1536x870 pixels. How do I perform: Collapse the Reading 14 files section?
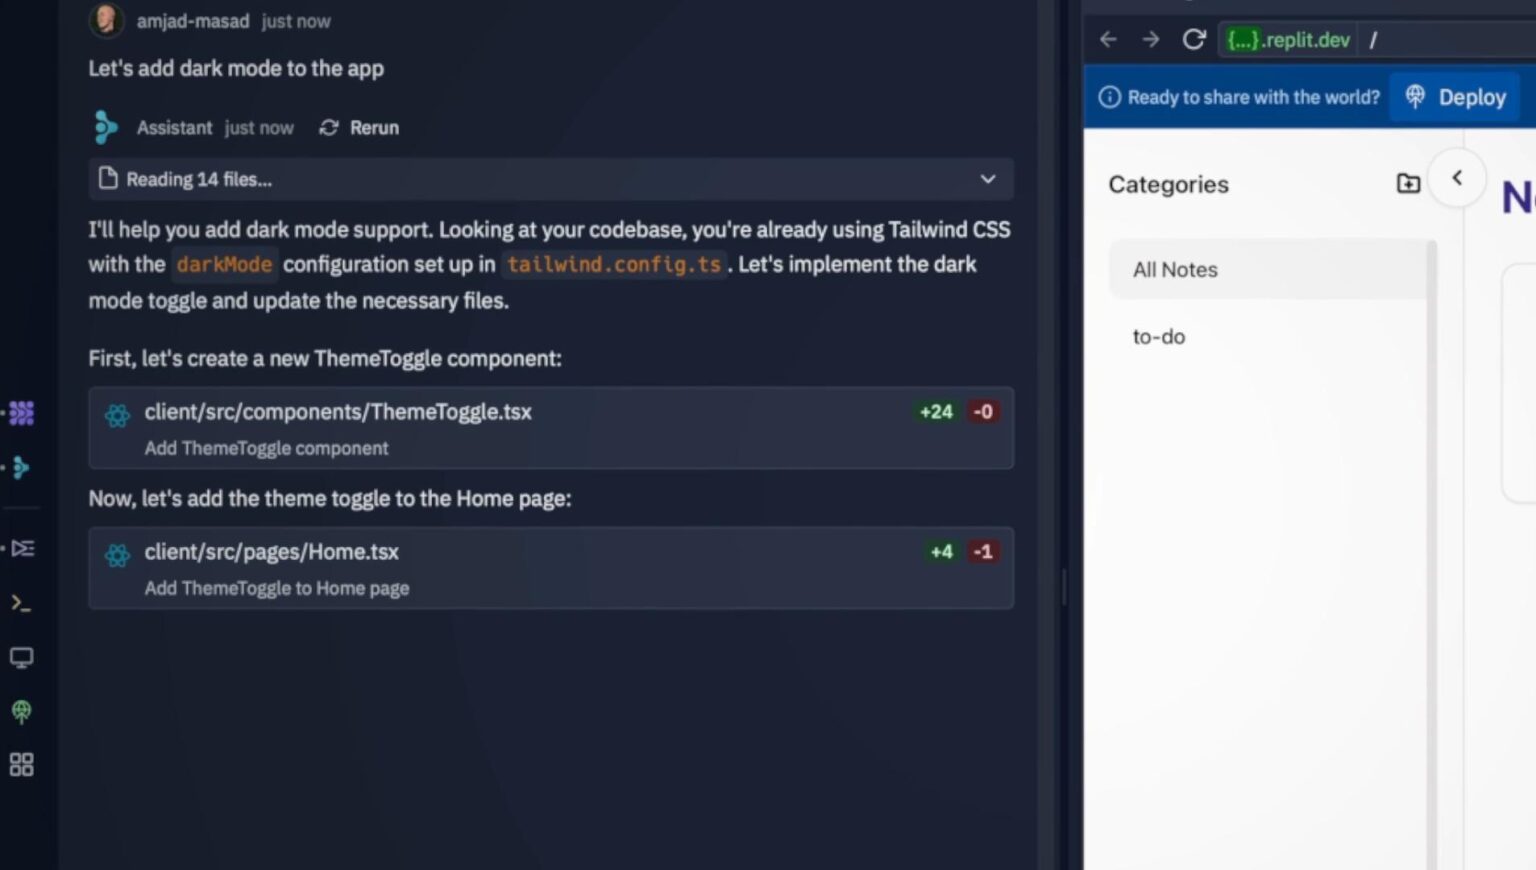pyautogui.click(x=988, y=179)
